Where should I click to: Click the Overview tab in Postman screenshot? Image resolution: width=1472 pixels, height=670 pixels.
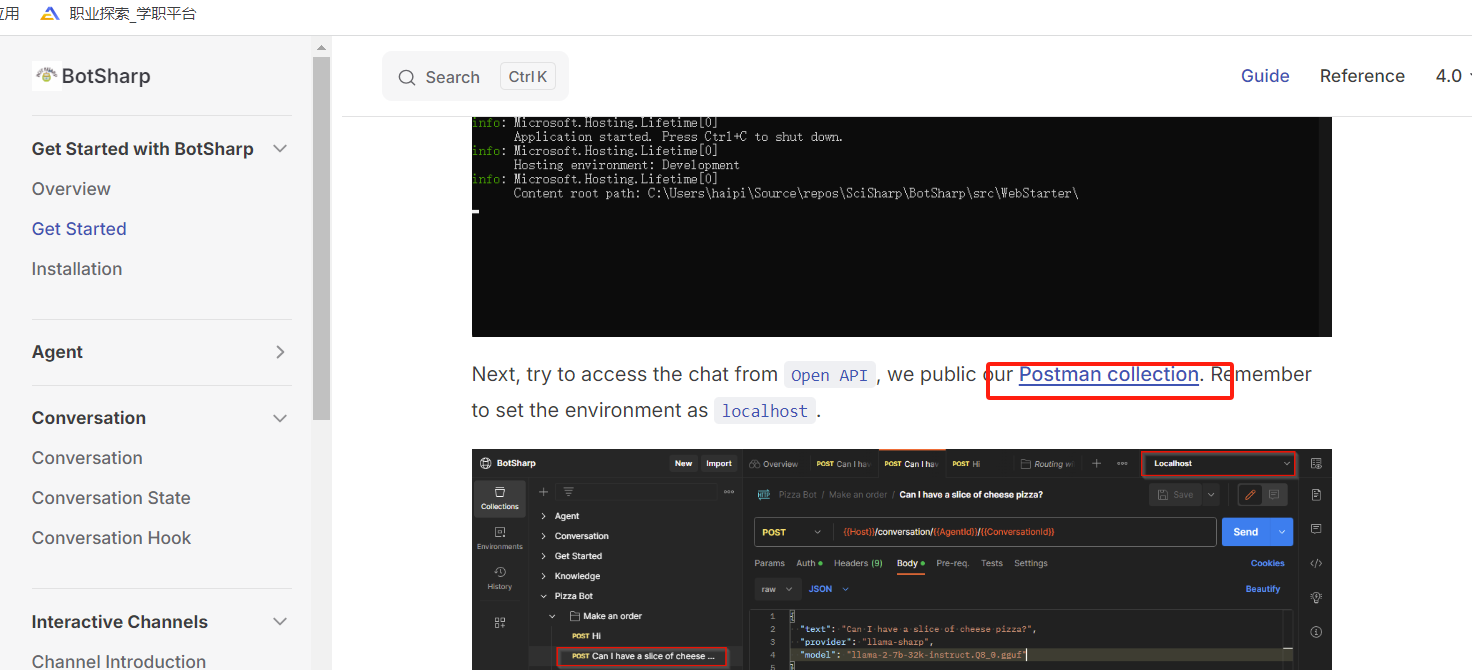coord(774,464)
